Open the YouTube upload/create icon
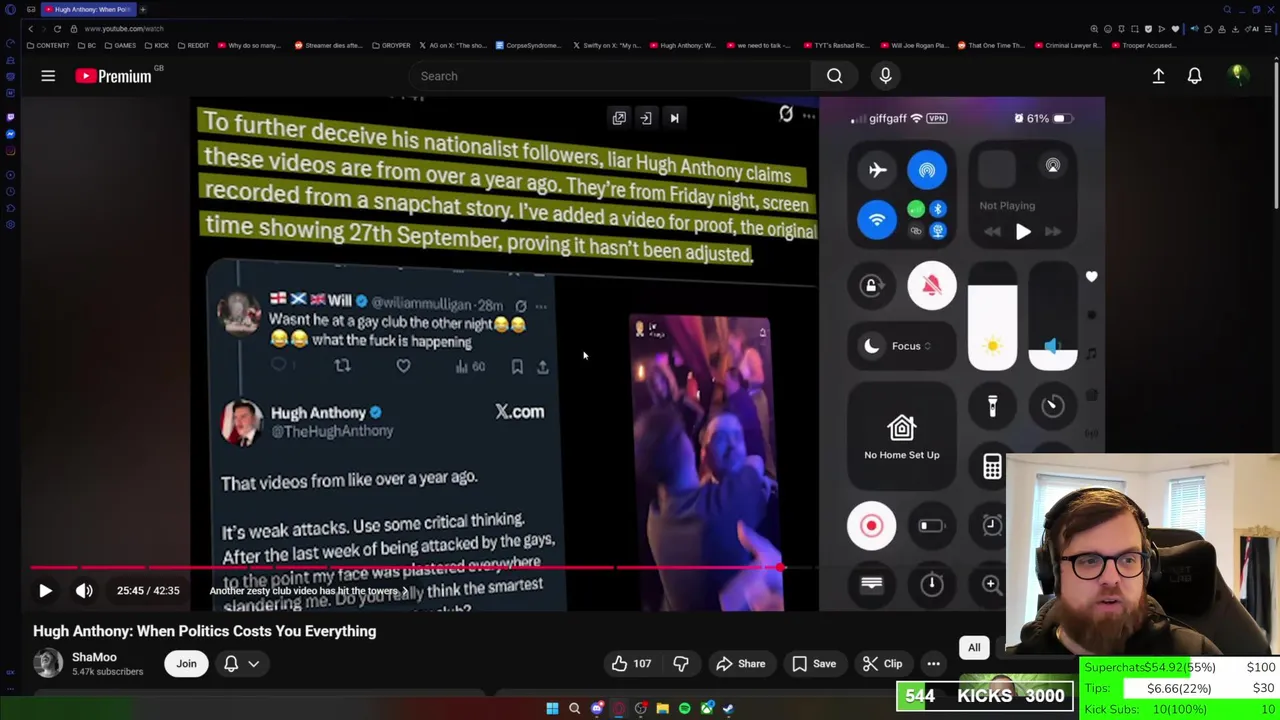The height and width of the screenshot is (720, 1280). point(1158,76)
